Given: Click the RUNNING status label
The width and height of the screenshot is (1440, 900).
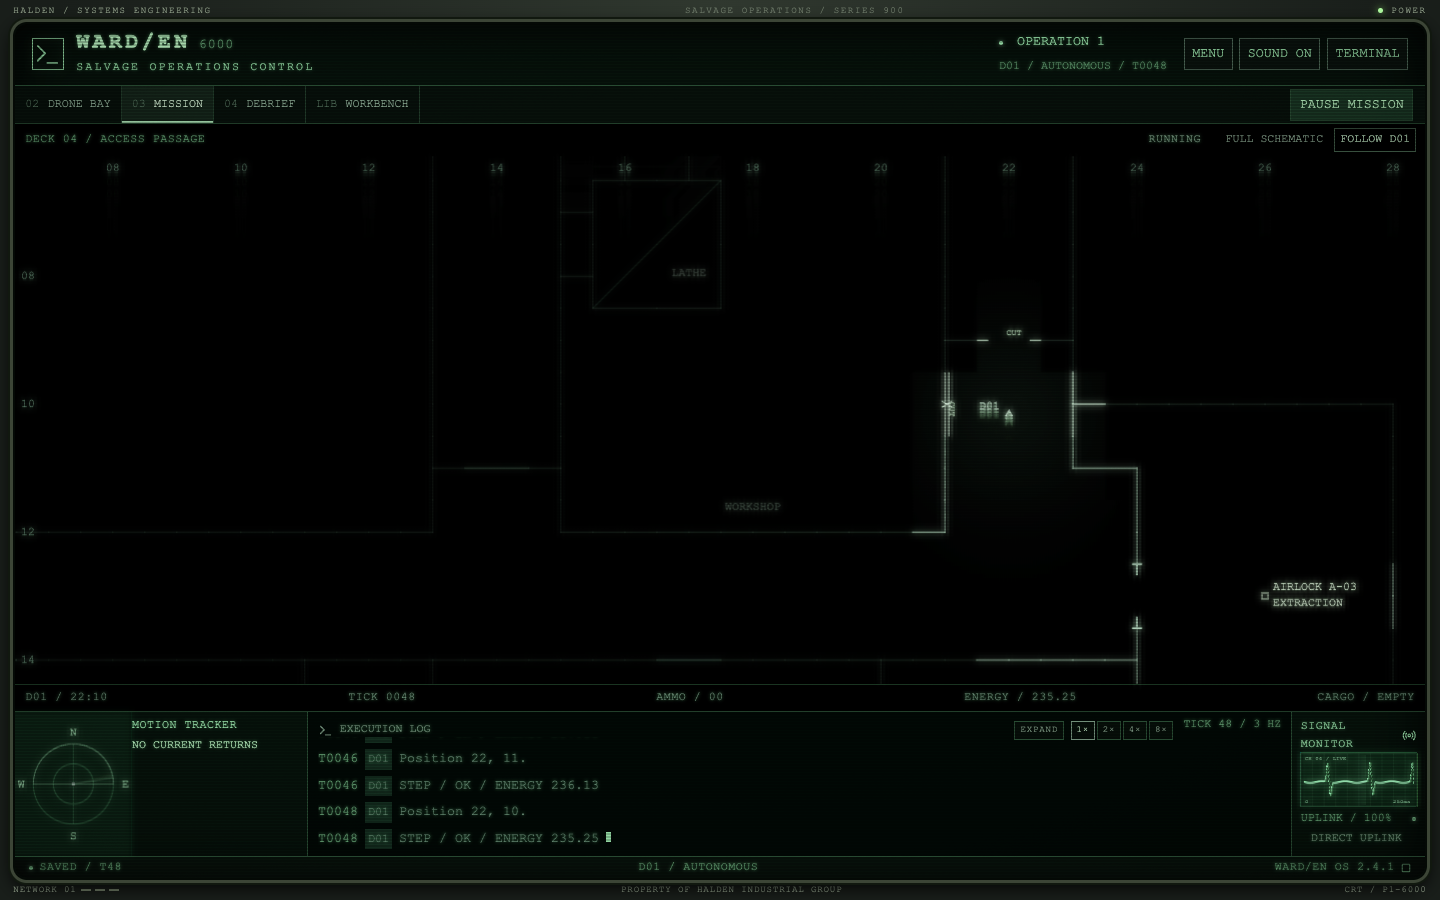Looking at the screenshot, I should pos(1174,139).
